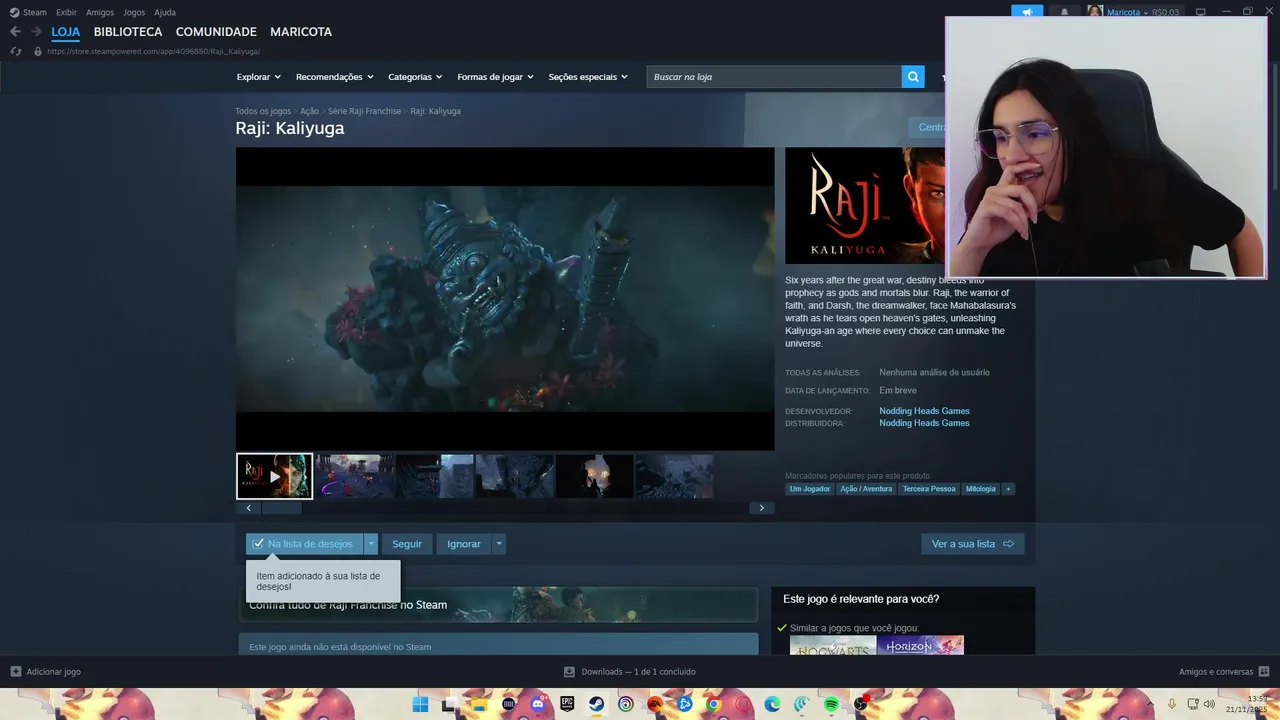This screenshot has width=1280, height=720.
Task: Click the Steam taskbar icon
Action: [x=596, y=704]
